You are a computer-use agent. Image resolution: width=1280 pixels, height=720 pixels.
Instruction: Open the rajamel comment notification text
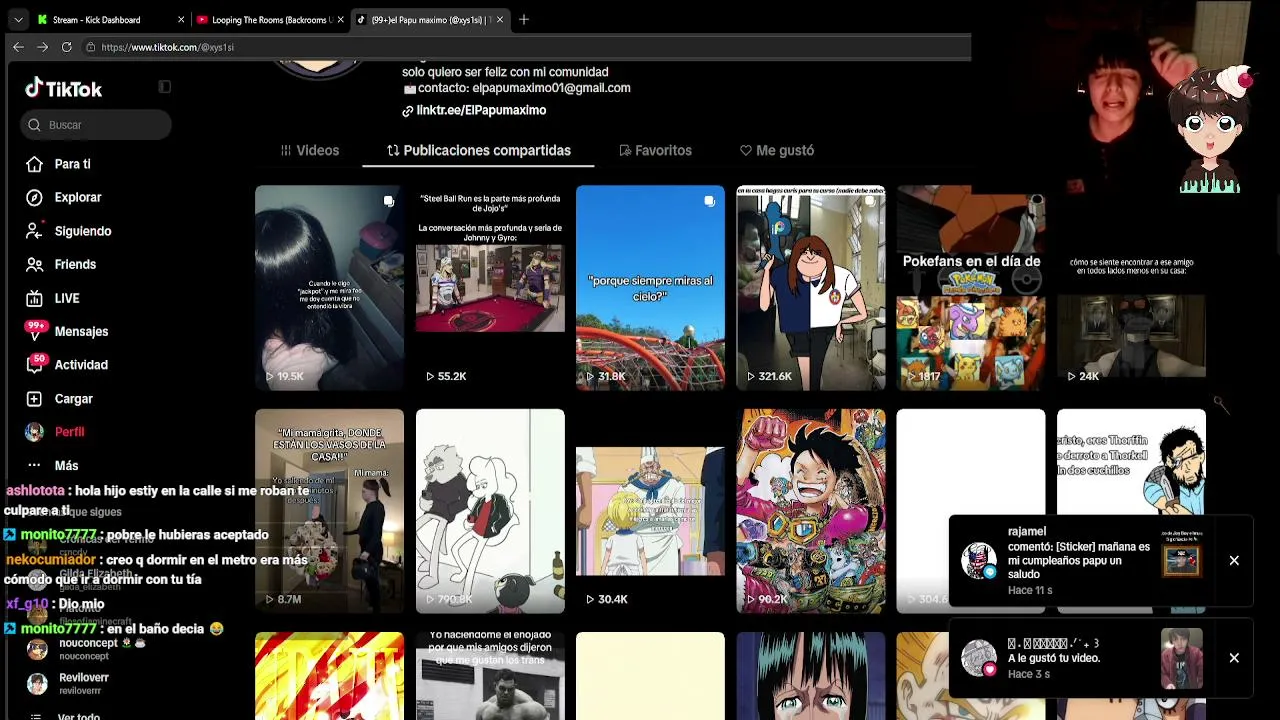pos(1079,561)
